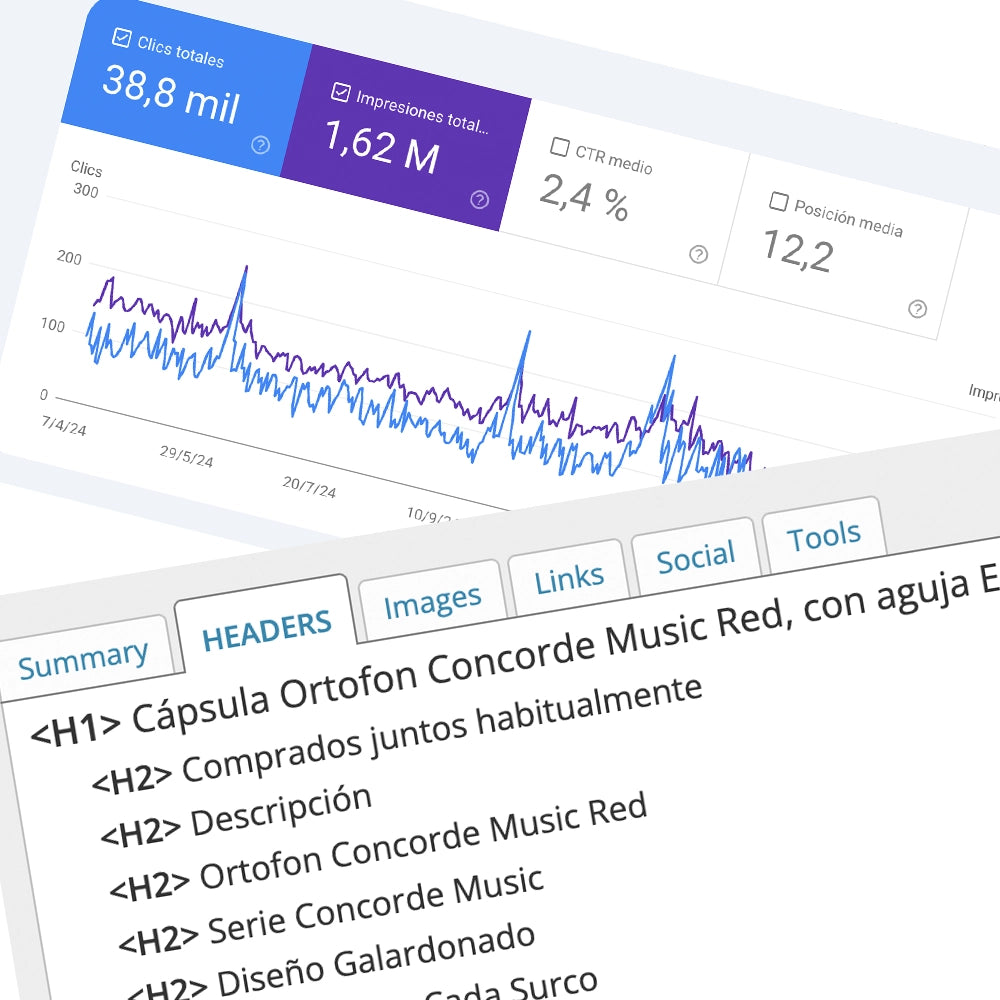This screenshot has height=1000, width=1000.
Task: Go to the Links tab
Action: coord(568,579)
